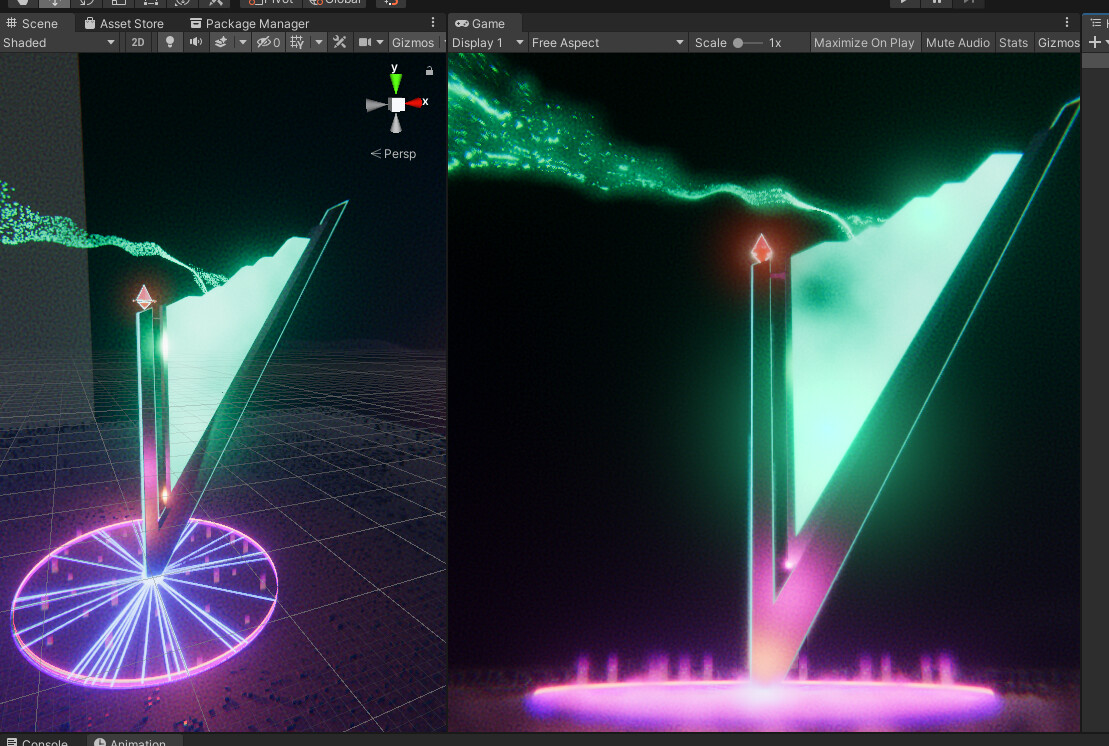Toggle Maximize On Play
Viewport: 1109px width, 746px height.
pos(864,42)
